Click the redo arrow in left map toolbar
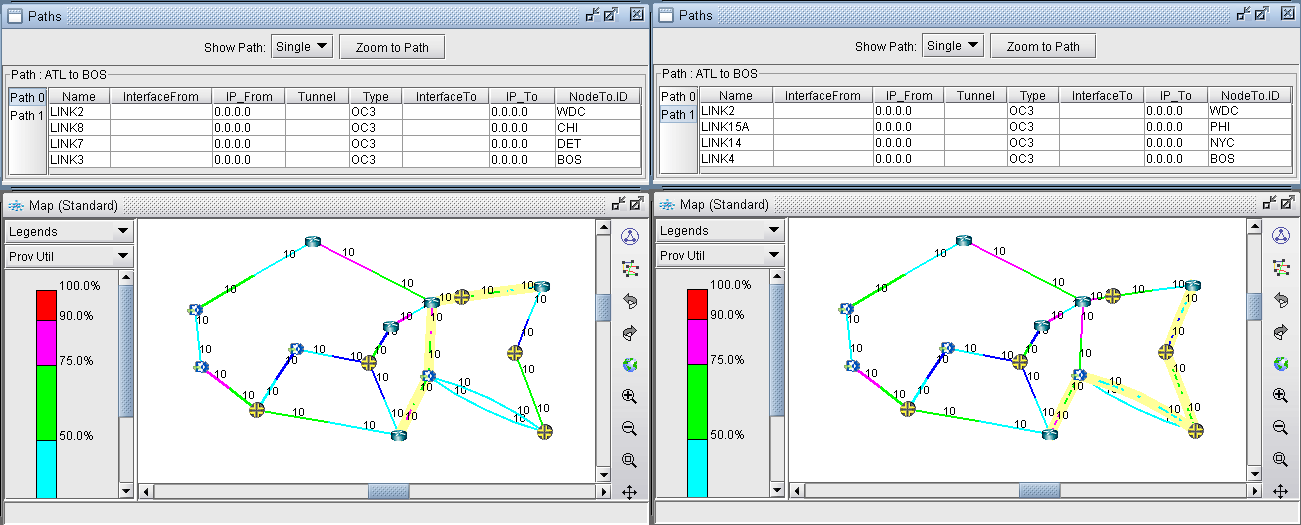The width and height of the screenshot is (1301, 525). coord(630,332)
